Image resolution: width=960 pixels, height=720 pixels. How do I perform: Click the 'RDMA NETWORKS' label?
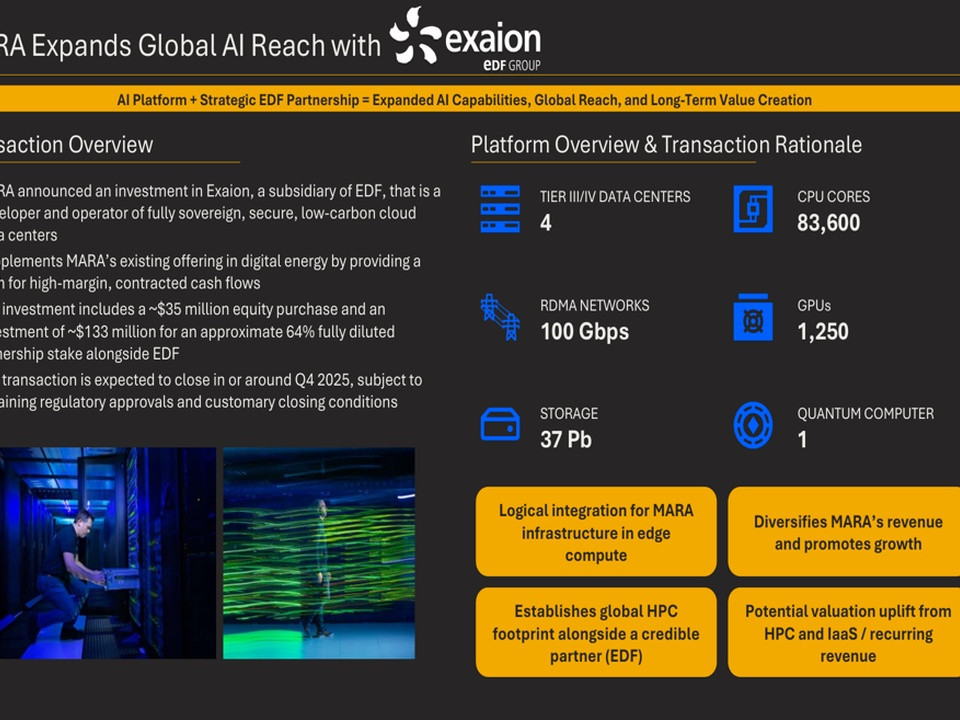[x=594, y=306]
